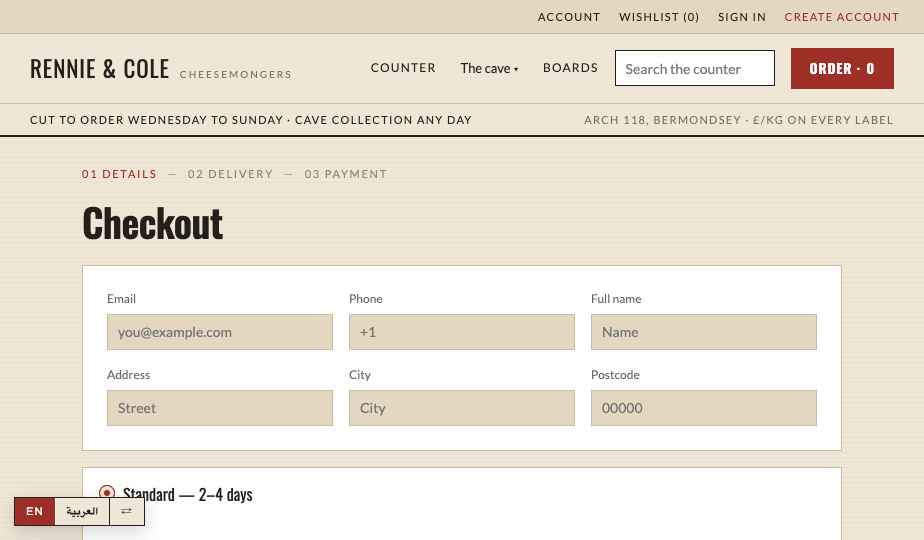The image size is (924, 540).
Task: Open the Counter menu item
Action: coord(403,68)
